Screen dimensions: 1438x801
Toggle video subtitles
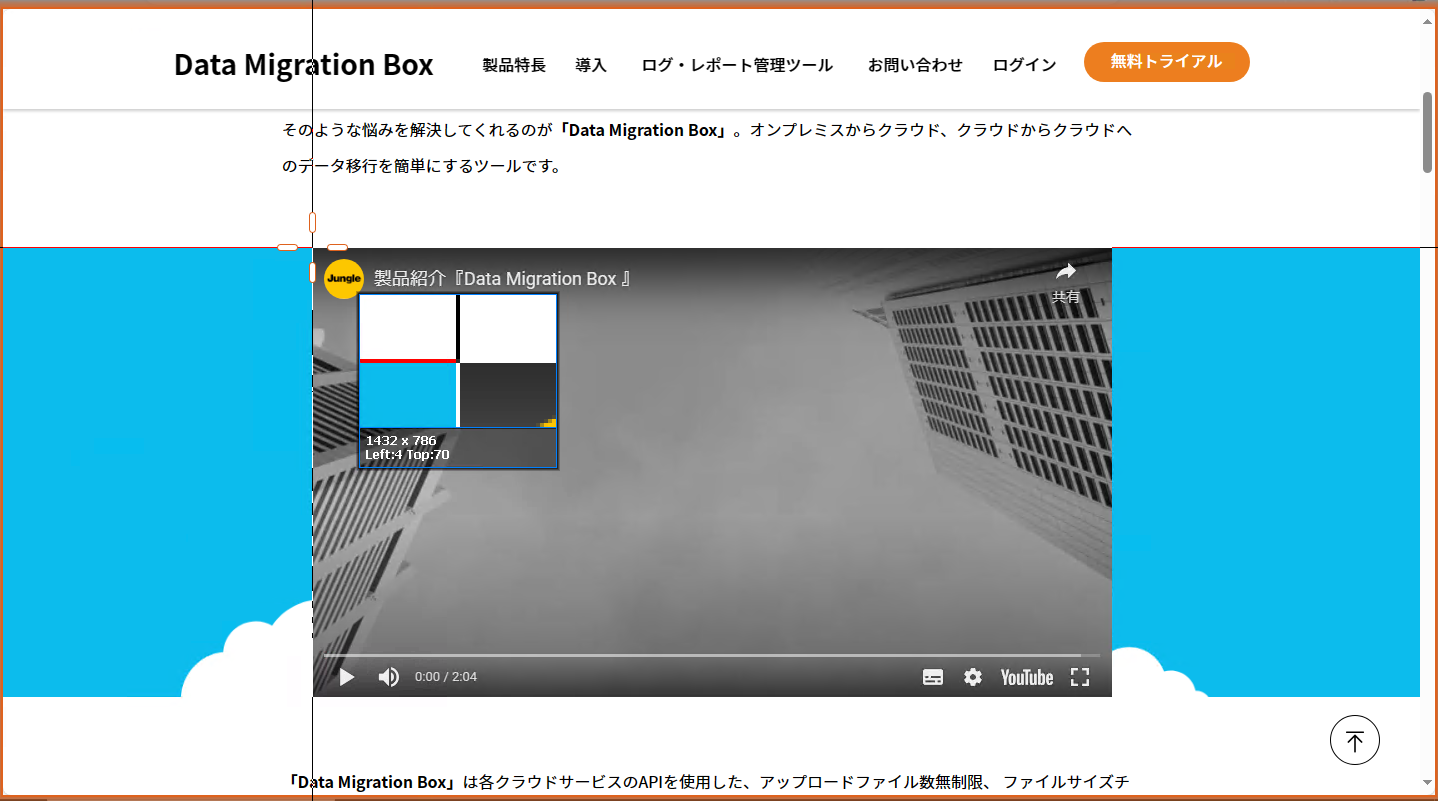click(932, 677)
